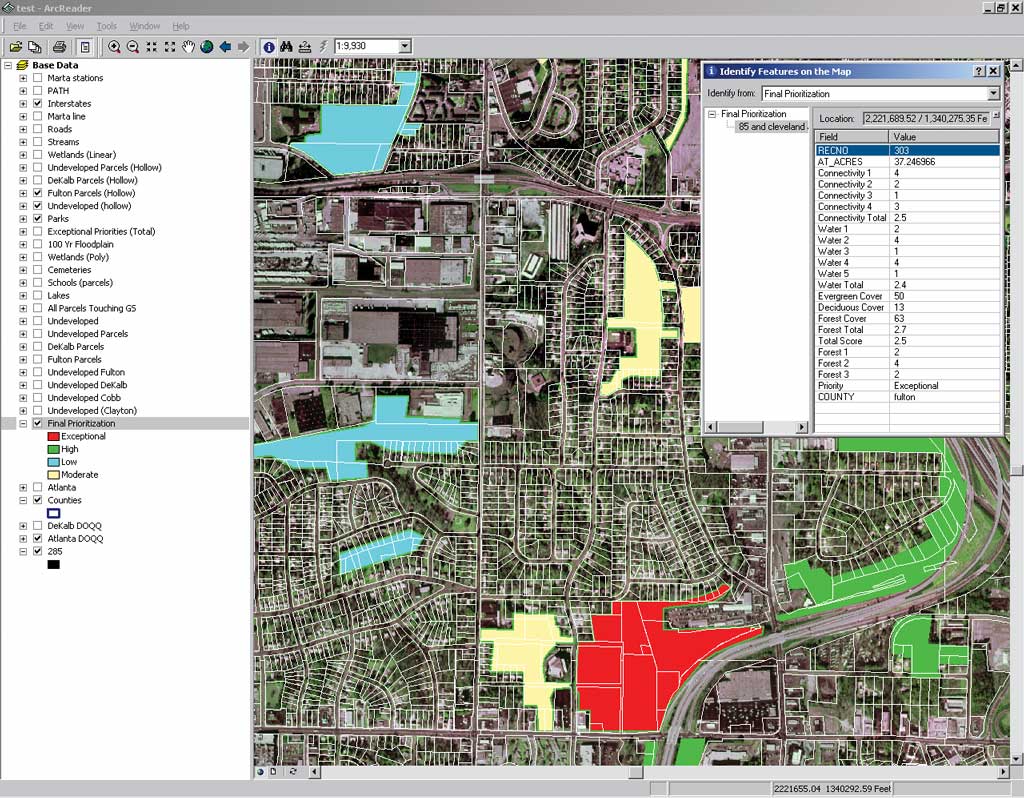Uncheck the Interstates layer checkbox

coord(37,103)
